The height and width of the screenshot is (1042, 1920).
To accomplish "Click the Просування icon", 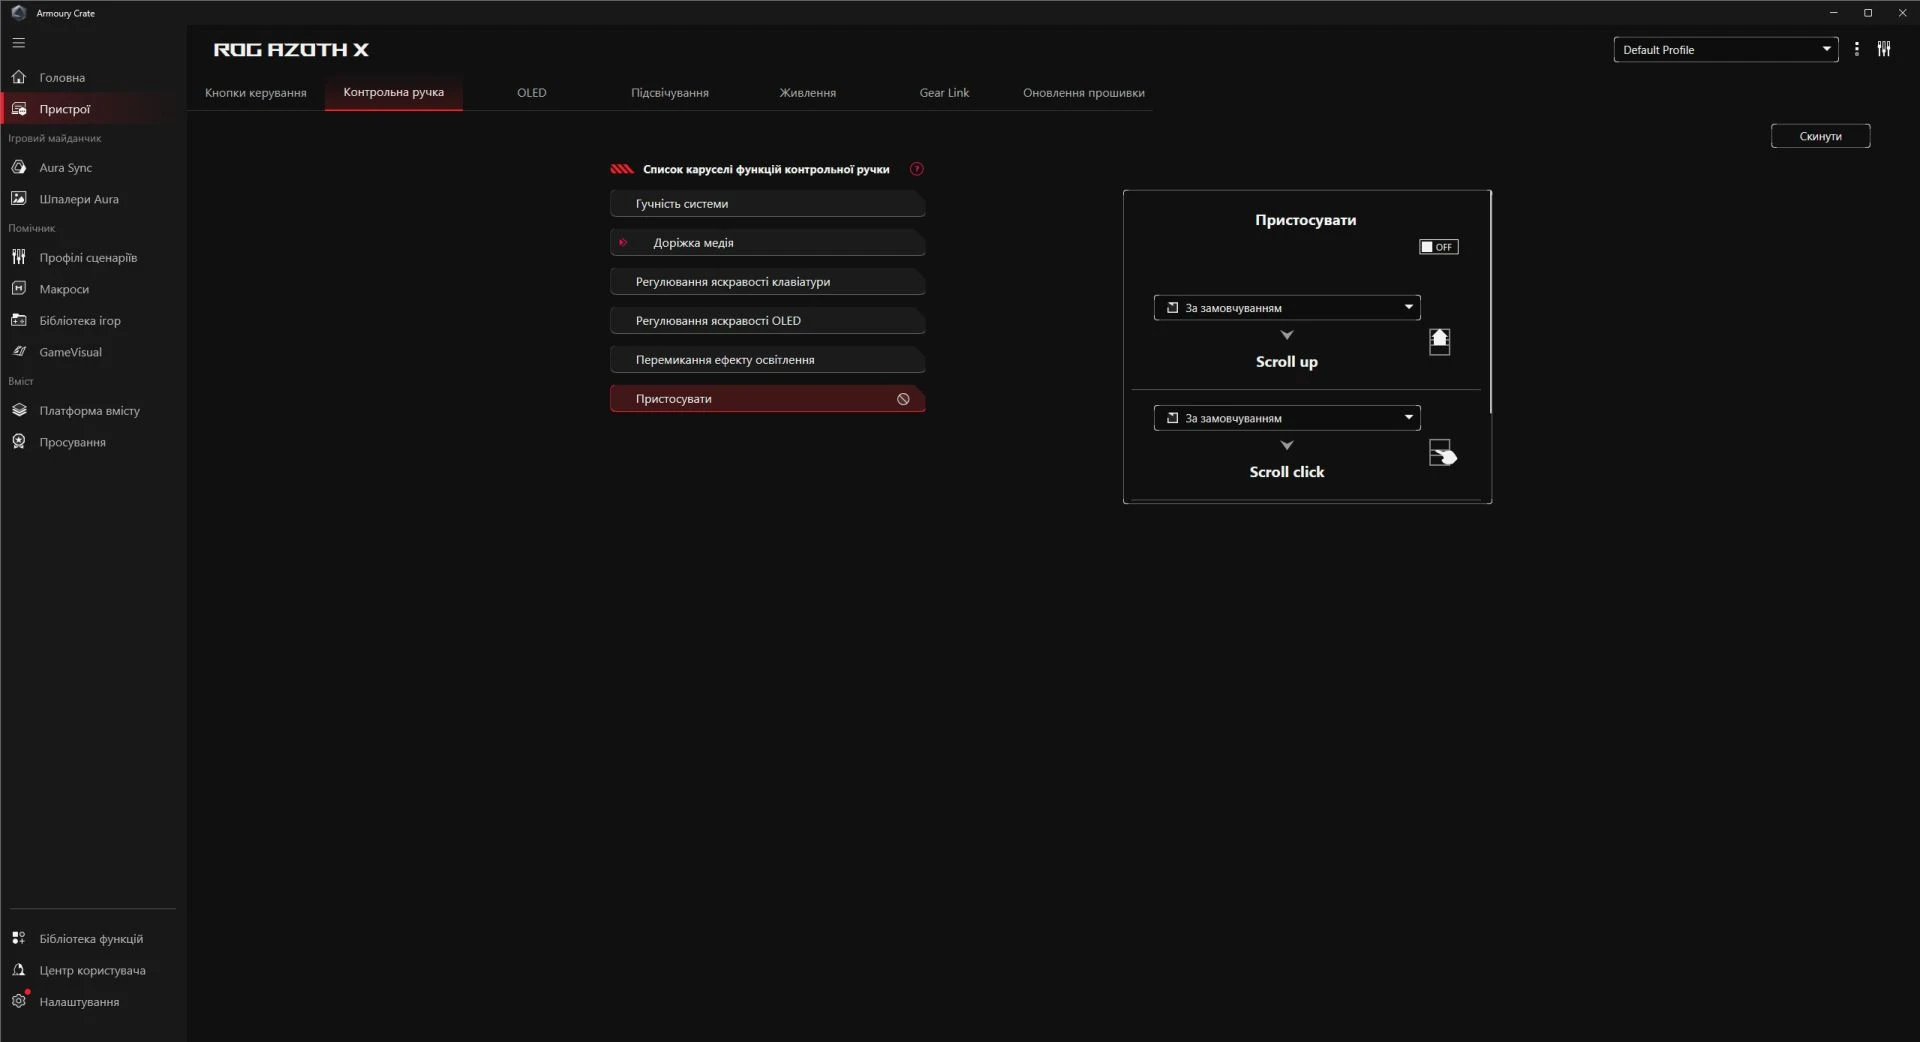I will [x=18, y=441].
